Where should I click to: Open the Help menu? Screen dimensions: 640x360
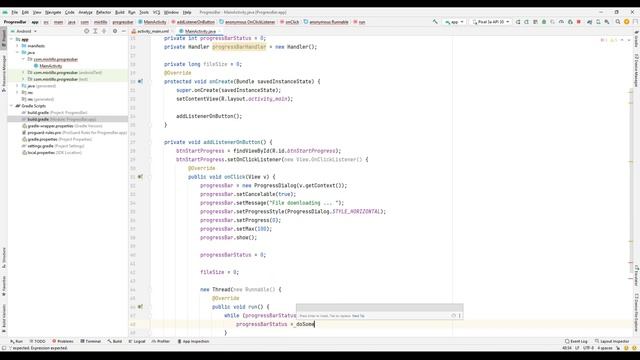click(x=187, y=13)
